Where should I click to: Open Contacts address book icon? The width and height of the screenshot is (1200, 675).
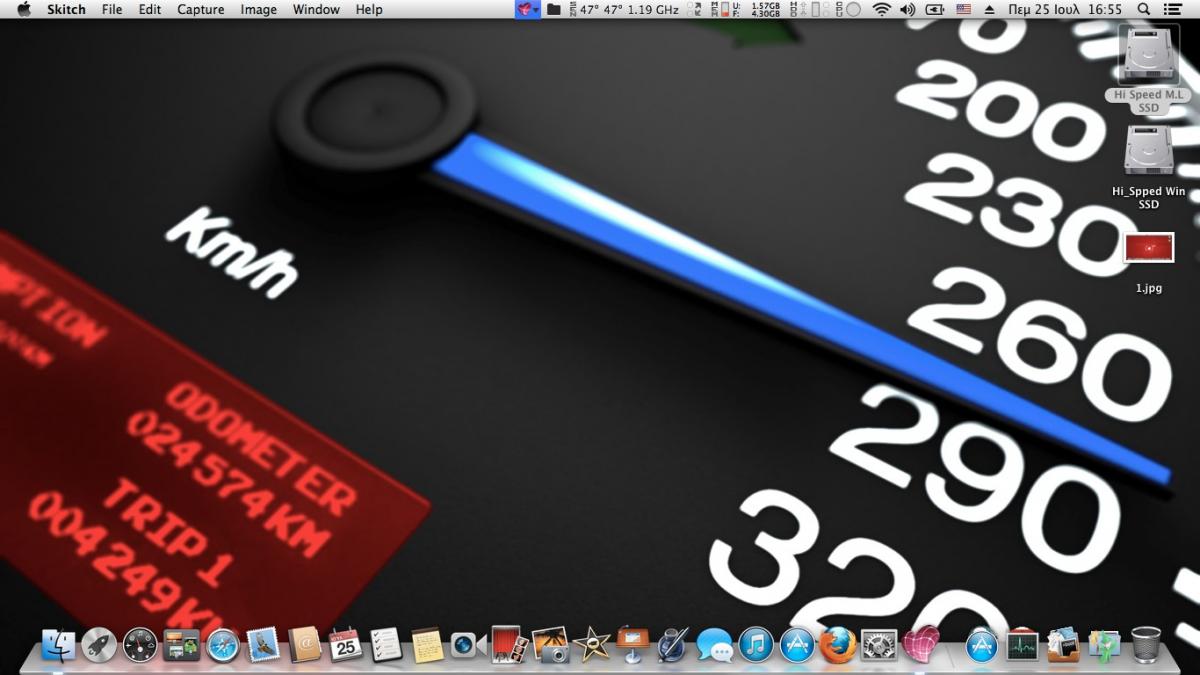pos(304,645)
